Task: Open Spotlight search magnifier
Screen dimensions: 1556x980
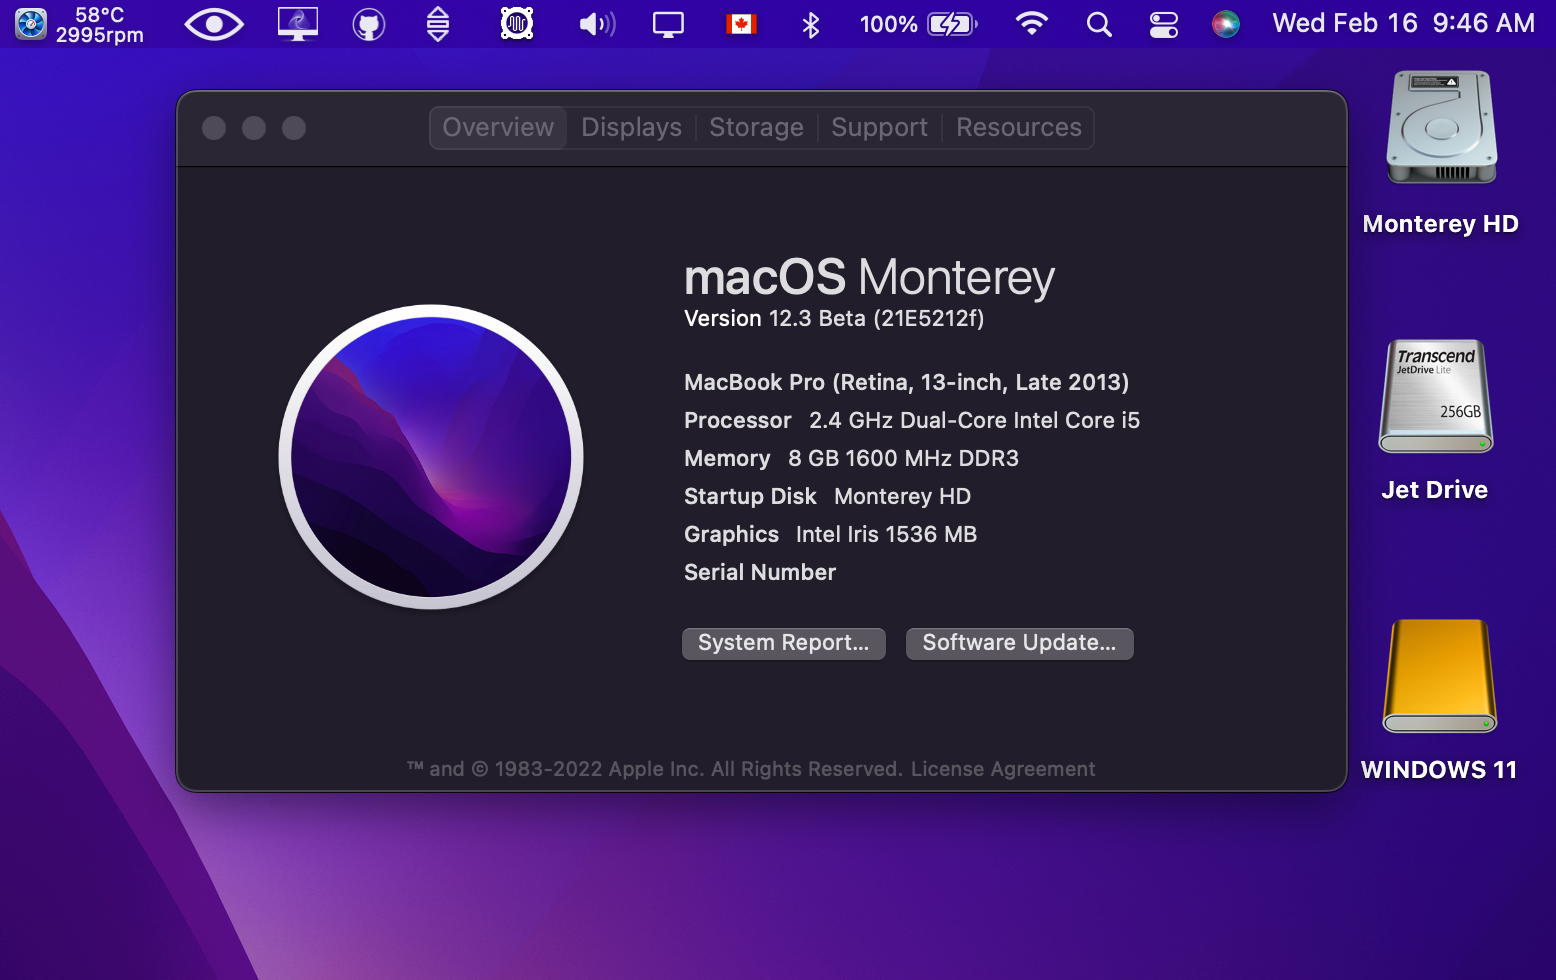Action: 1099,24
